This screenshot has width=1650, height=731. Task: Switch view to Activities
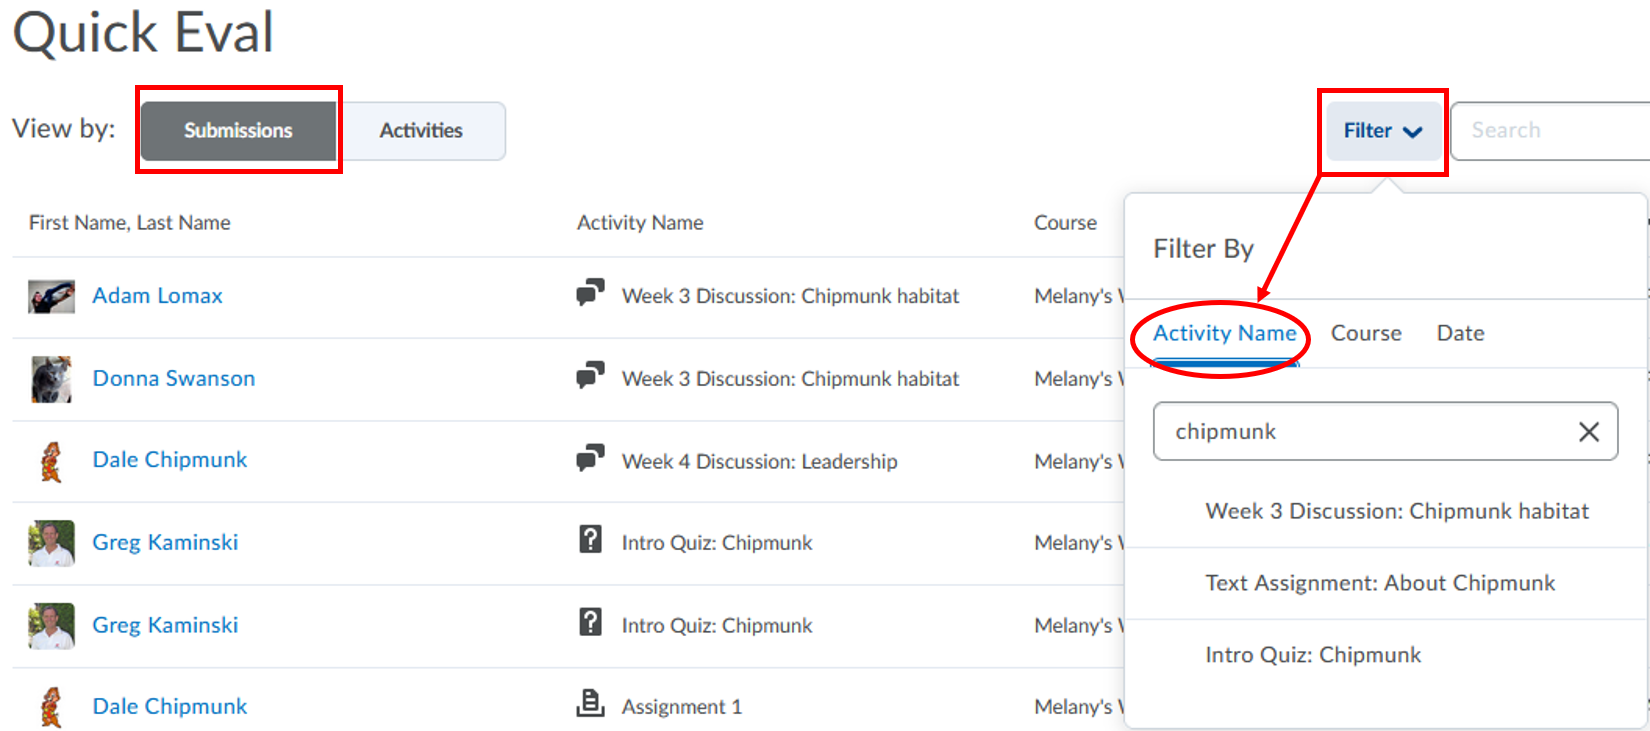pyautogui.click(x=421, y=131)
